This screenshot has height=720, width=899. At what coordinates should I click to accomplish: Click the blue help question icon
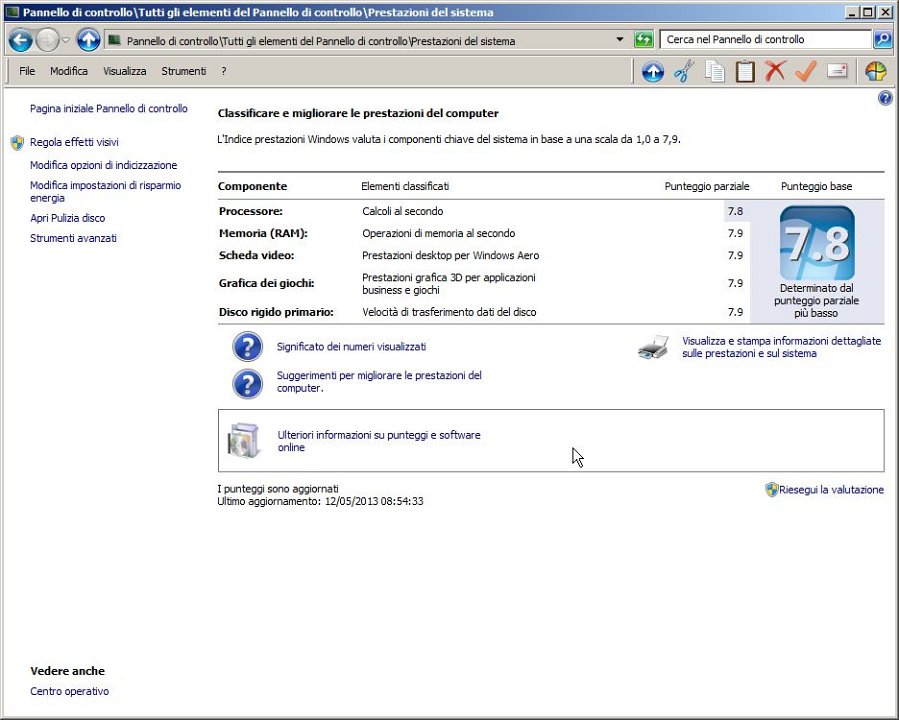pyautogui.click(x=885, y=98)
